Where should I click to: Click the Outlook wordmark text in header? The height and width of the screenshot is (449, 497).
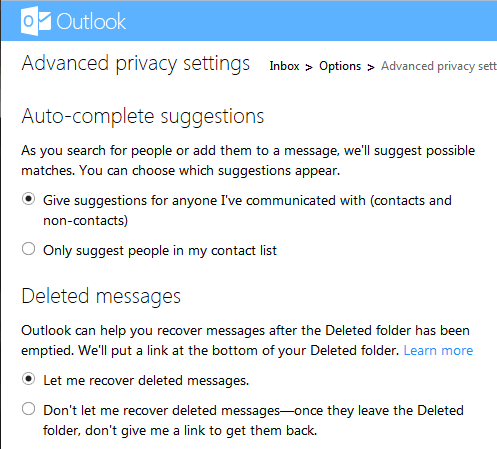[91, 22]
